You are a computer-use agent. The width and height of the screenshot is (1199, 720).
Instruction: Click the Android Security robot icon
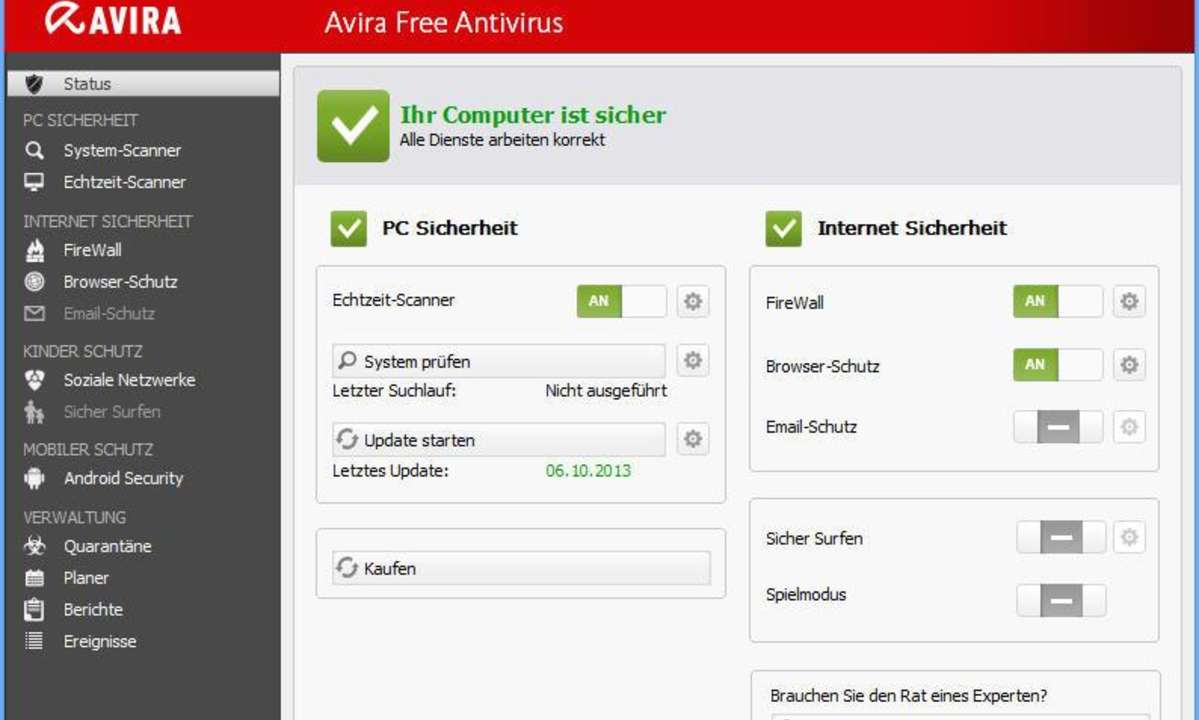pyautogui.click(x=34, y=478)
